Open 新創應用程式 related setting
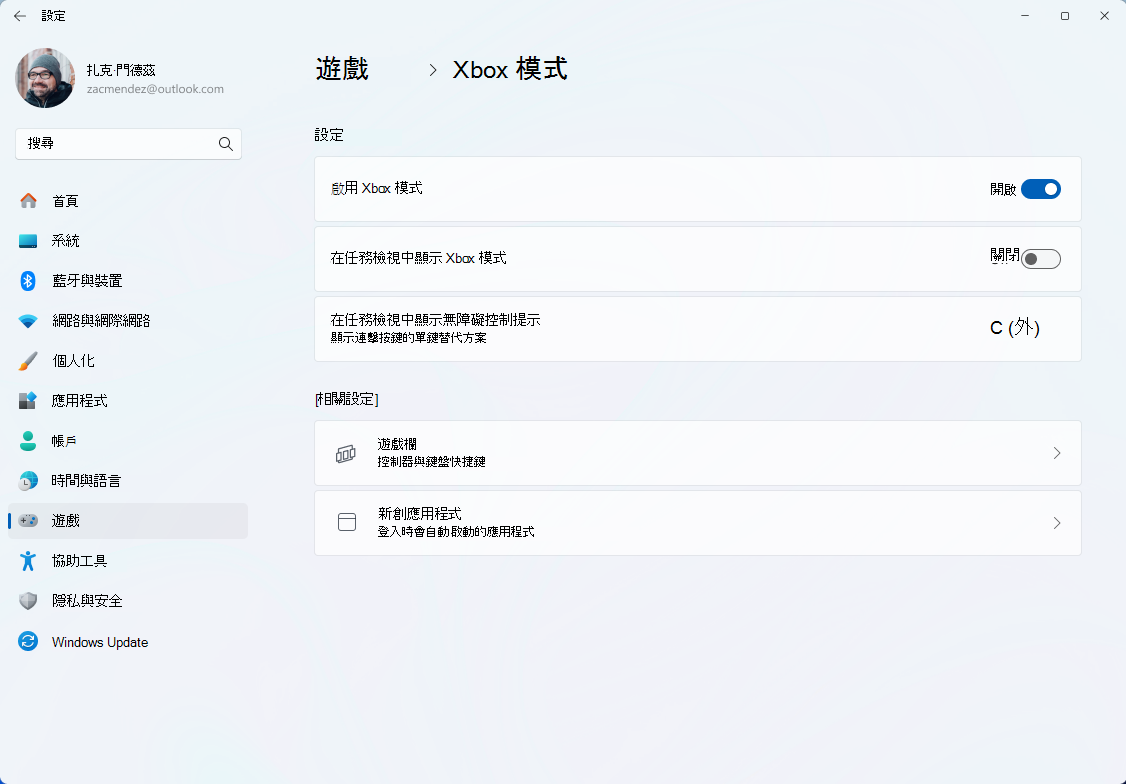 pos(698,523)
